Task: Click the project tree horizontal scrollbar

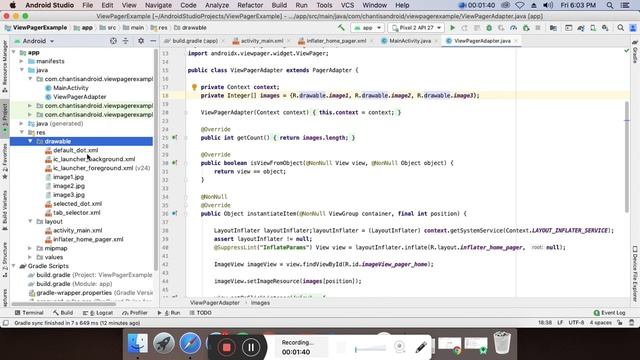Action: point(64,304)
